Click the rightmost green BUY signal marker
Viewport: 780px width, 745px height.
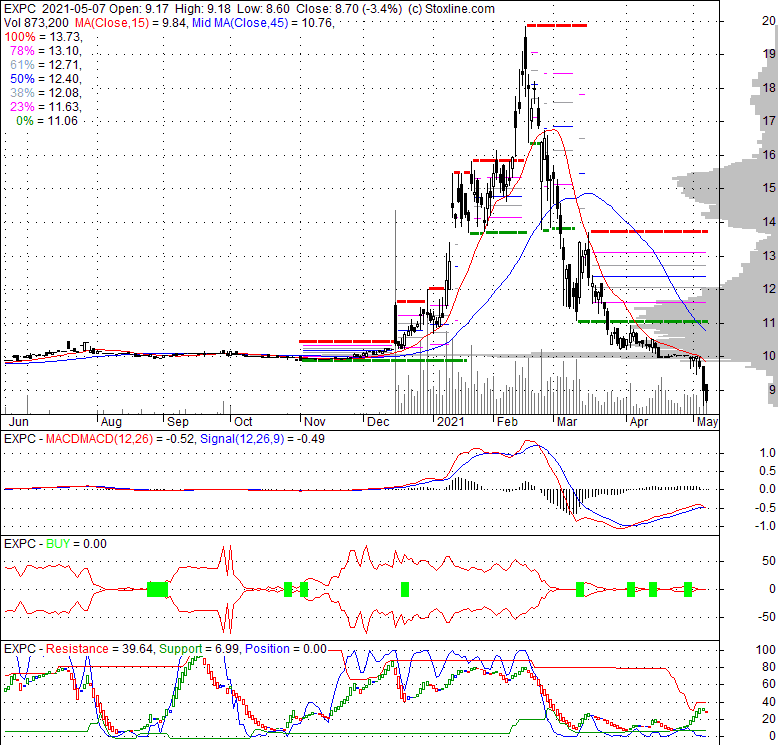click(x=688, y=589)
